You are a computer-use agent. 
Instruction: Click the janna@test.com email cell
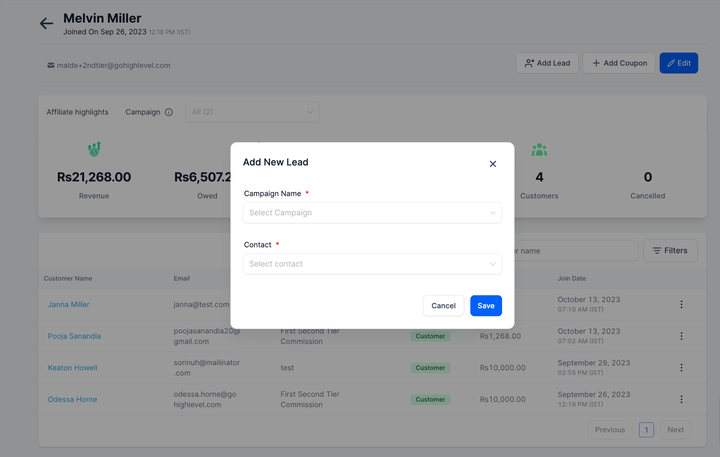click(x=201, y=305)
